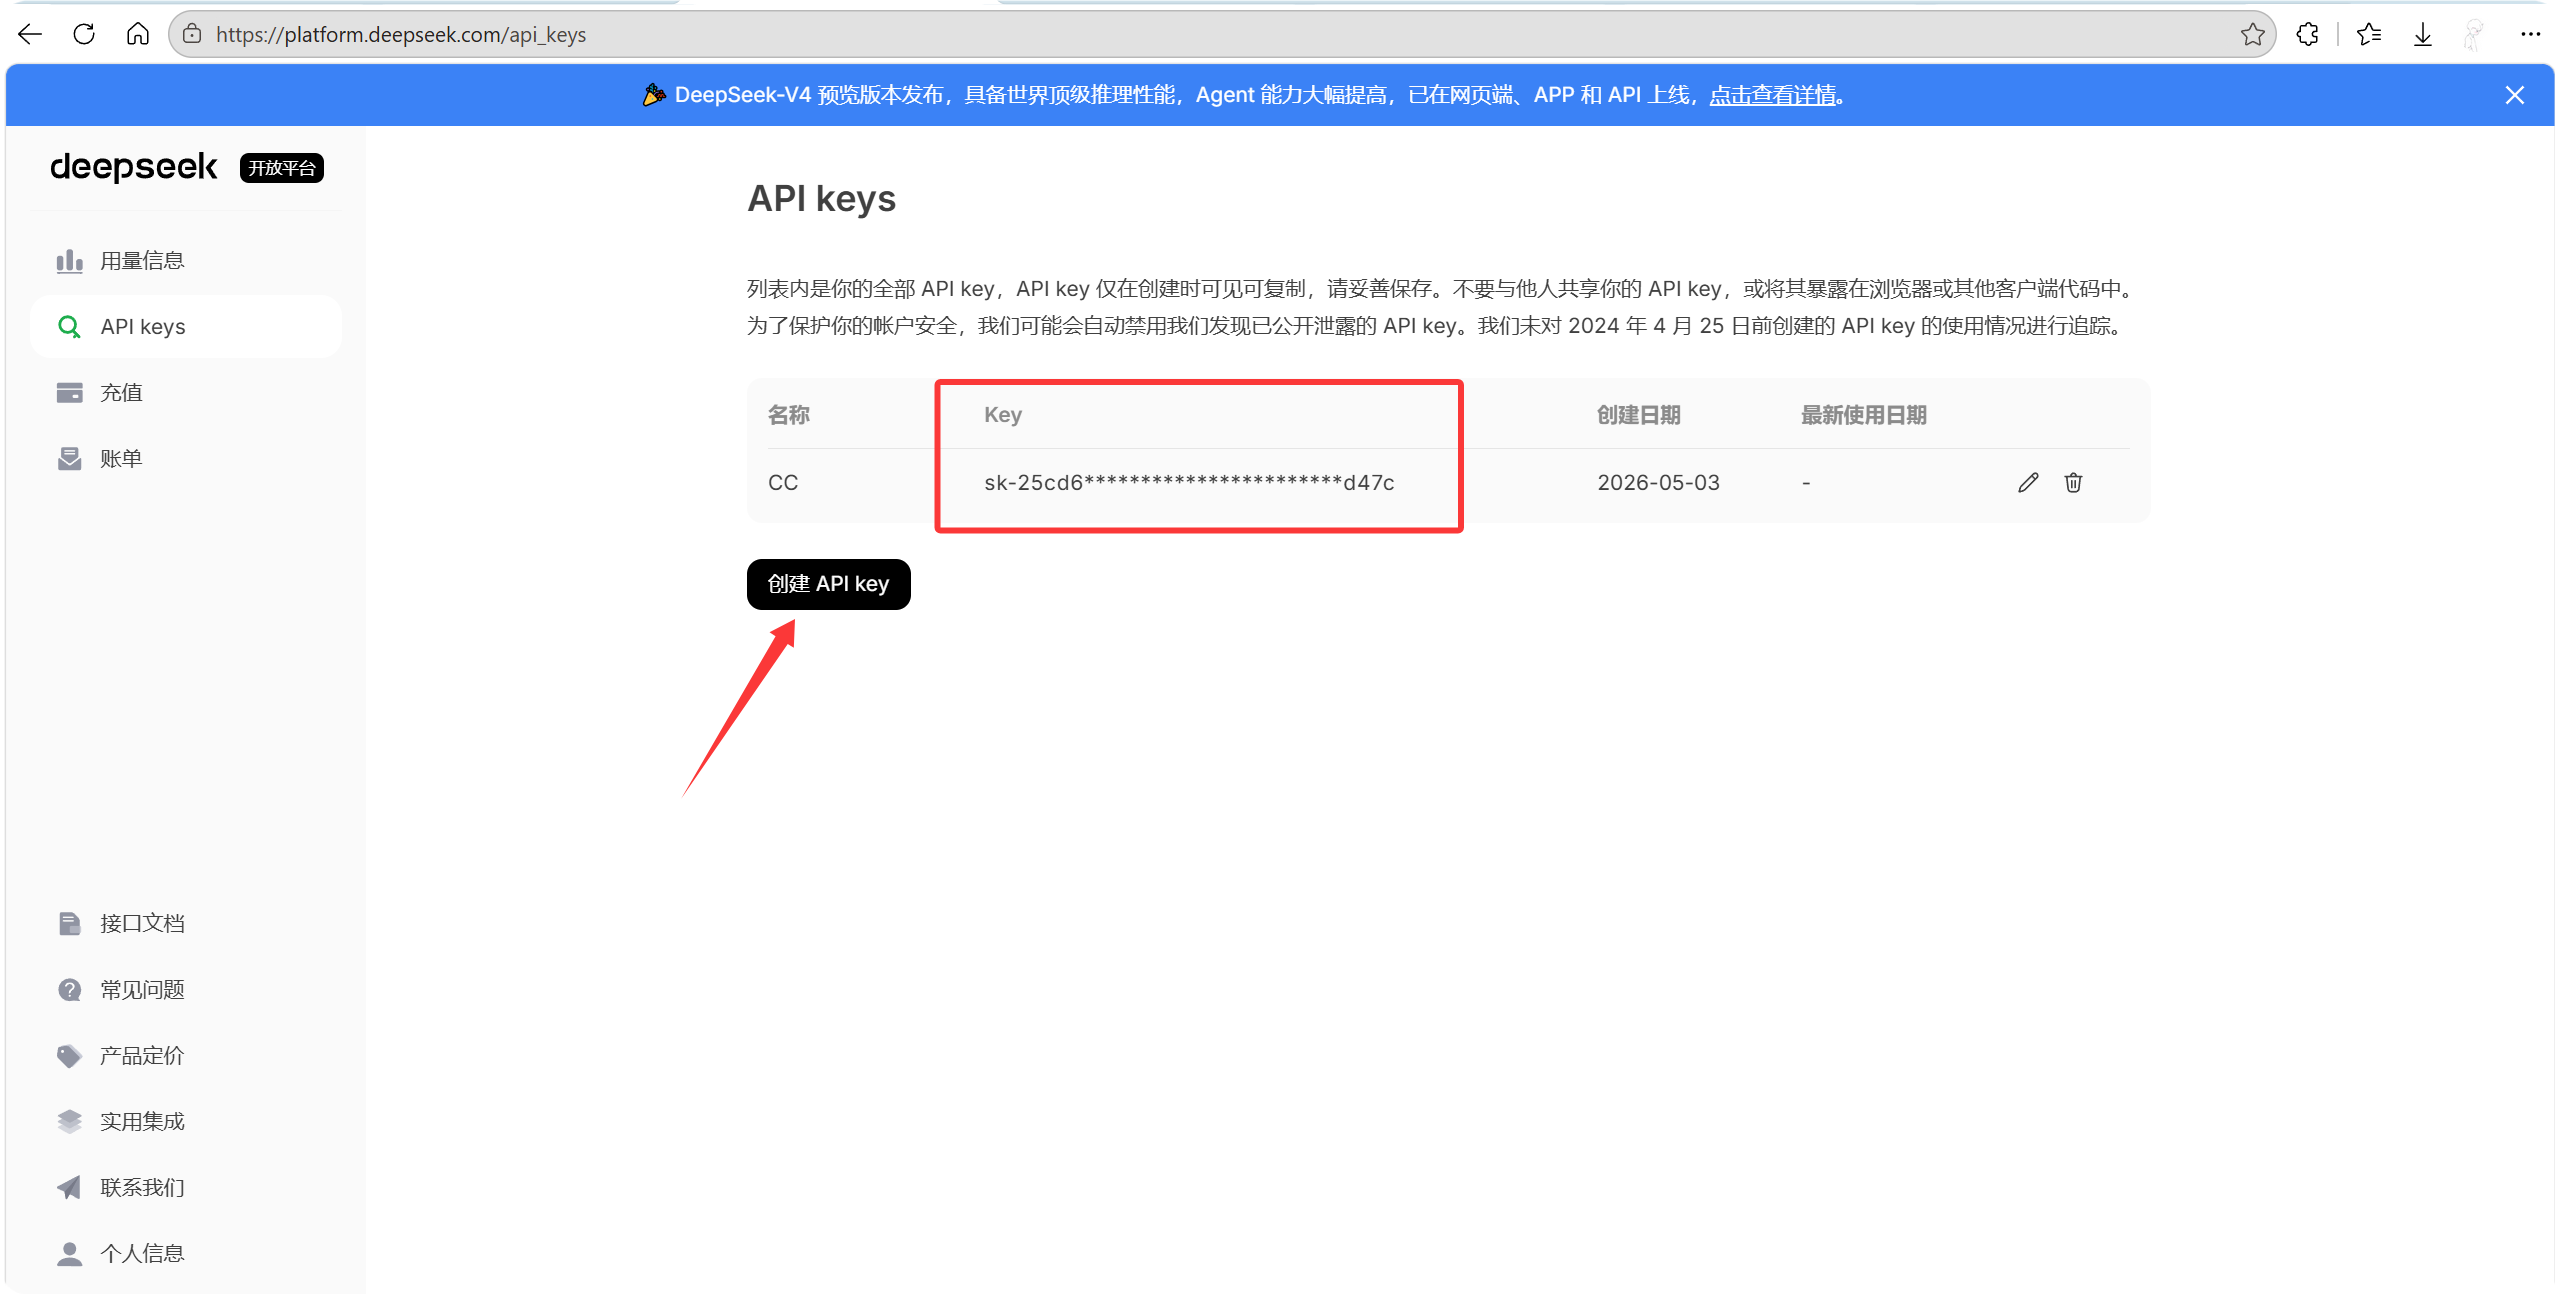This screenshot has width=2559, height=1294.
Task: Open 个人信息 in the sidebar
Action: [186, 1254]
